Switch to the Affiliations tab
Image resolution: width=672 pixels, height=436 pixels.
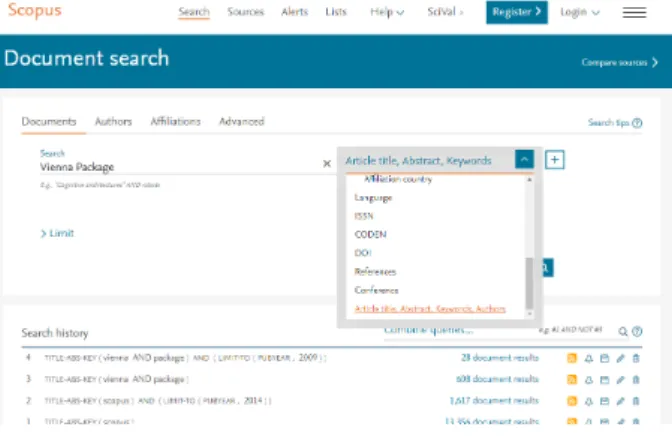(175, 122)
